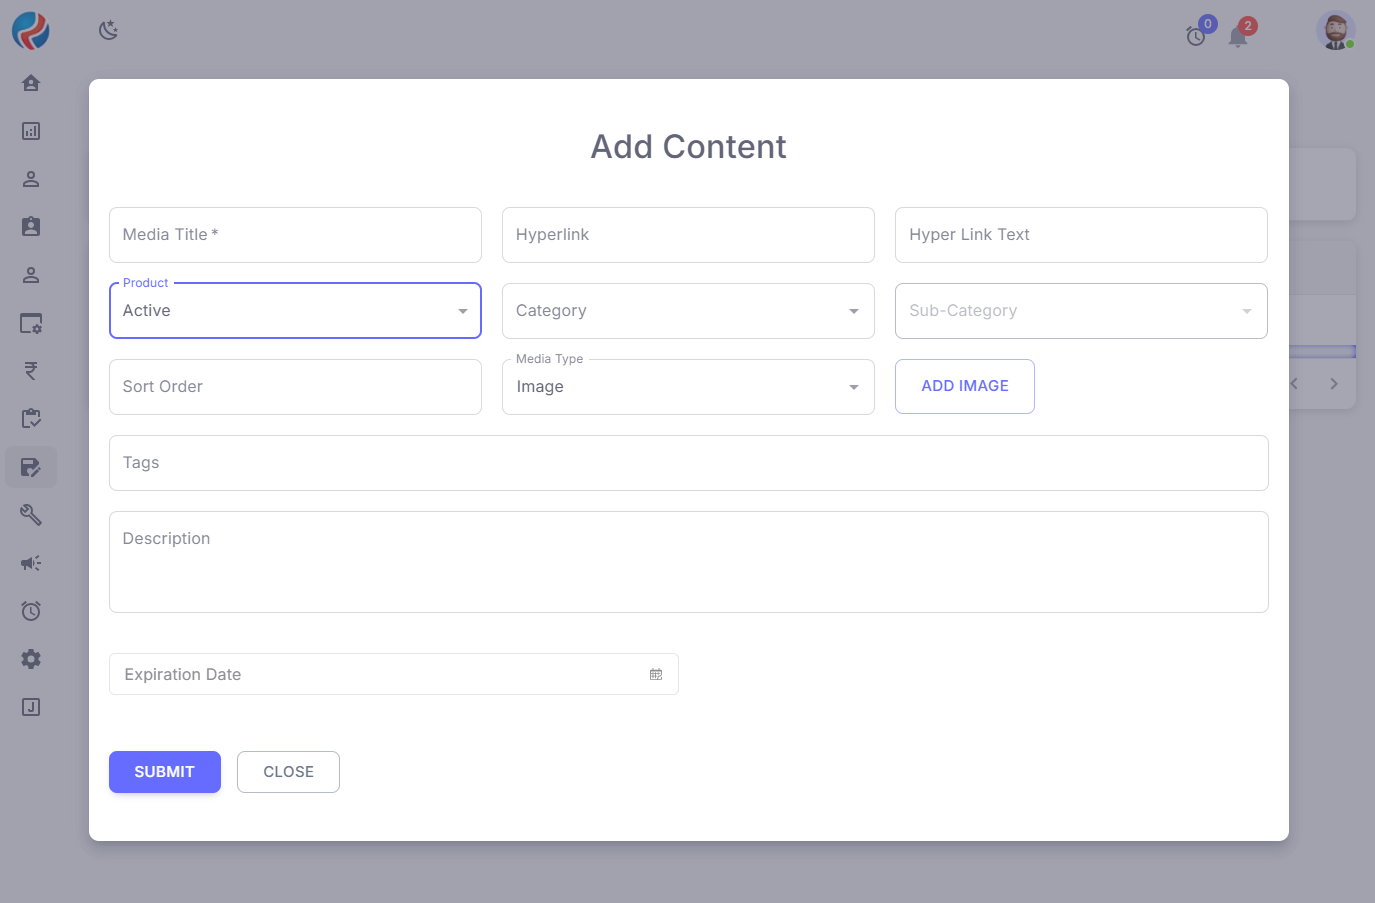Image resolution: width=1375 pixels, height=903 pixels.
Task: Toggle dark mode moon icon
Action: point(109,30)
